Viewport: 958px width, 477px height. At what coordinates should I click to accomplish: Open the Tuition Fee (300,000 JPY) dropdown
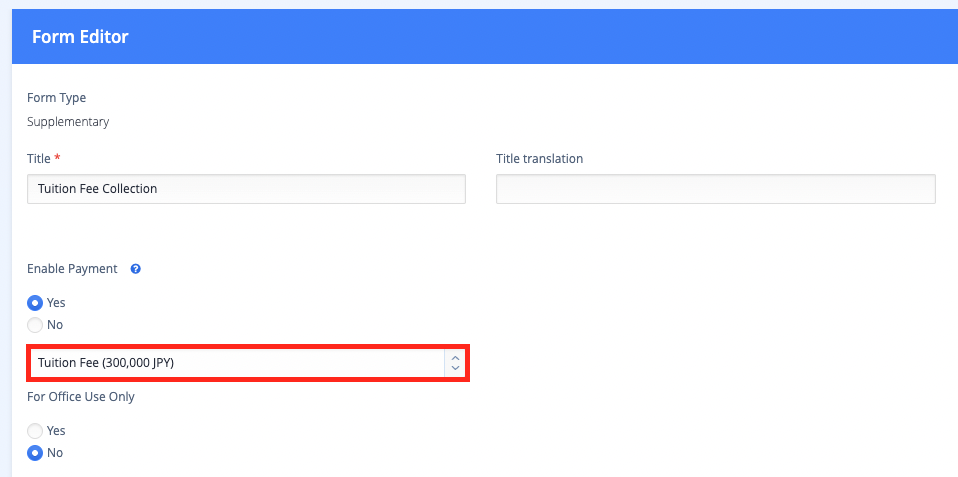pyautogui.click(x=247, y=363)
